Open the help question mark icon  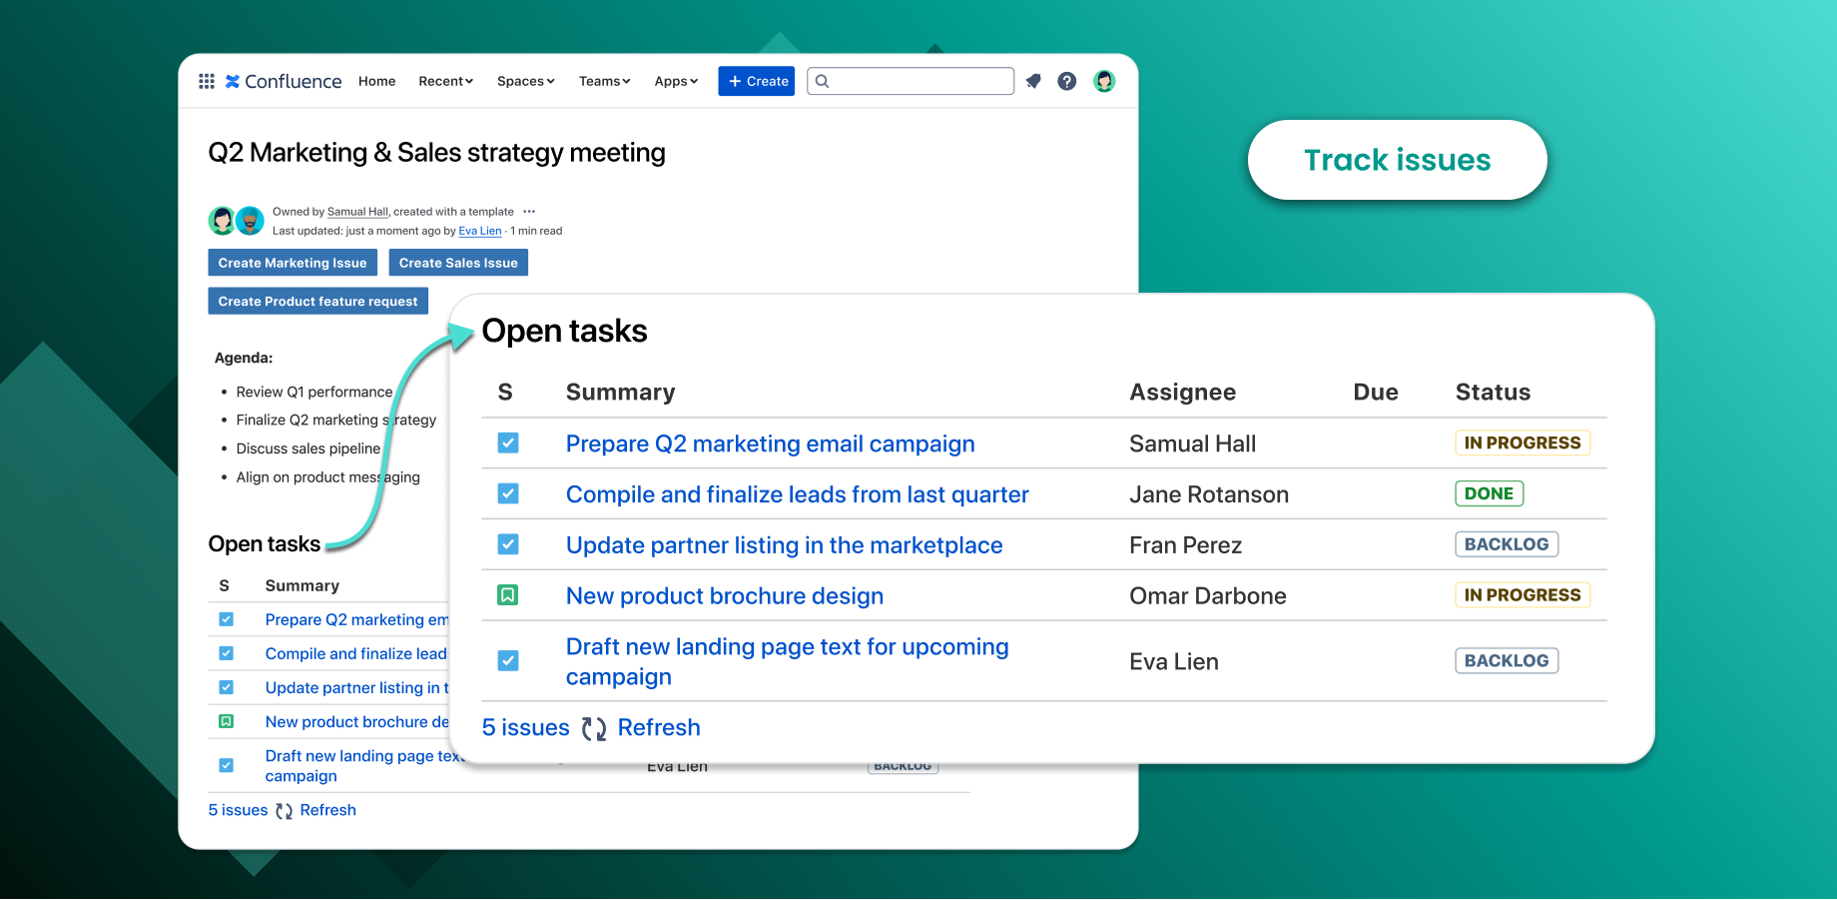coord(1067,81)
